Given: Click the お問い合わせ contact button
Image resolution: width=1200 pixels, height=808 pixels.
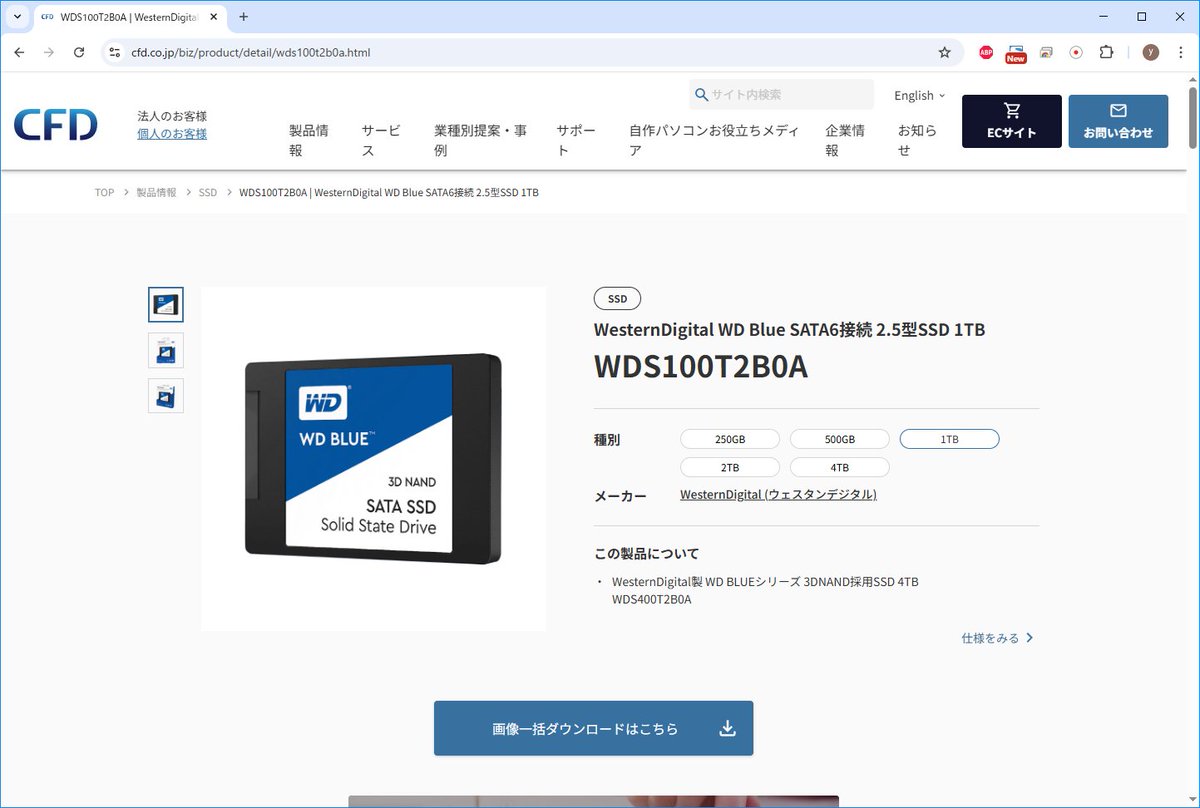Looking at the screenshot, I should (1118, 121).
